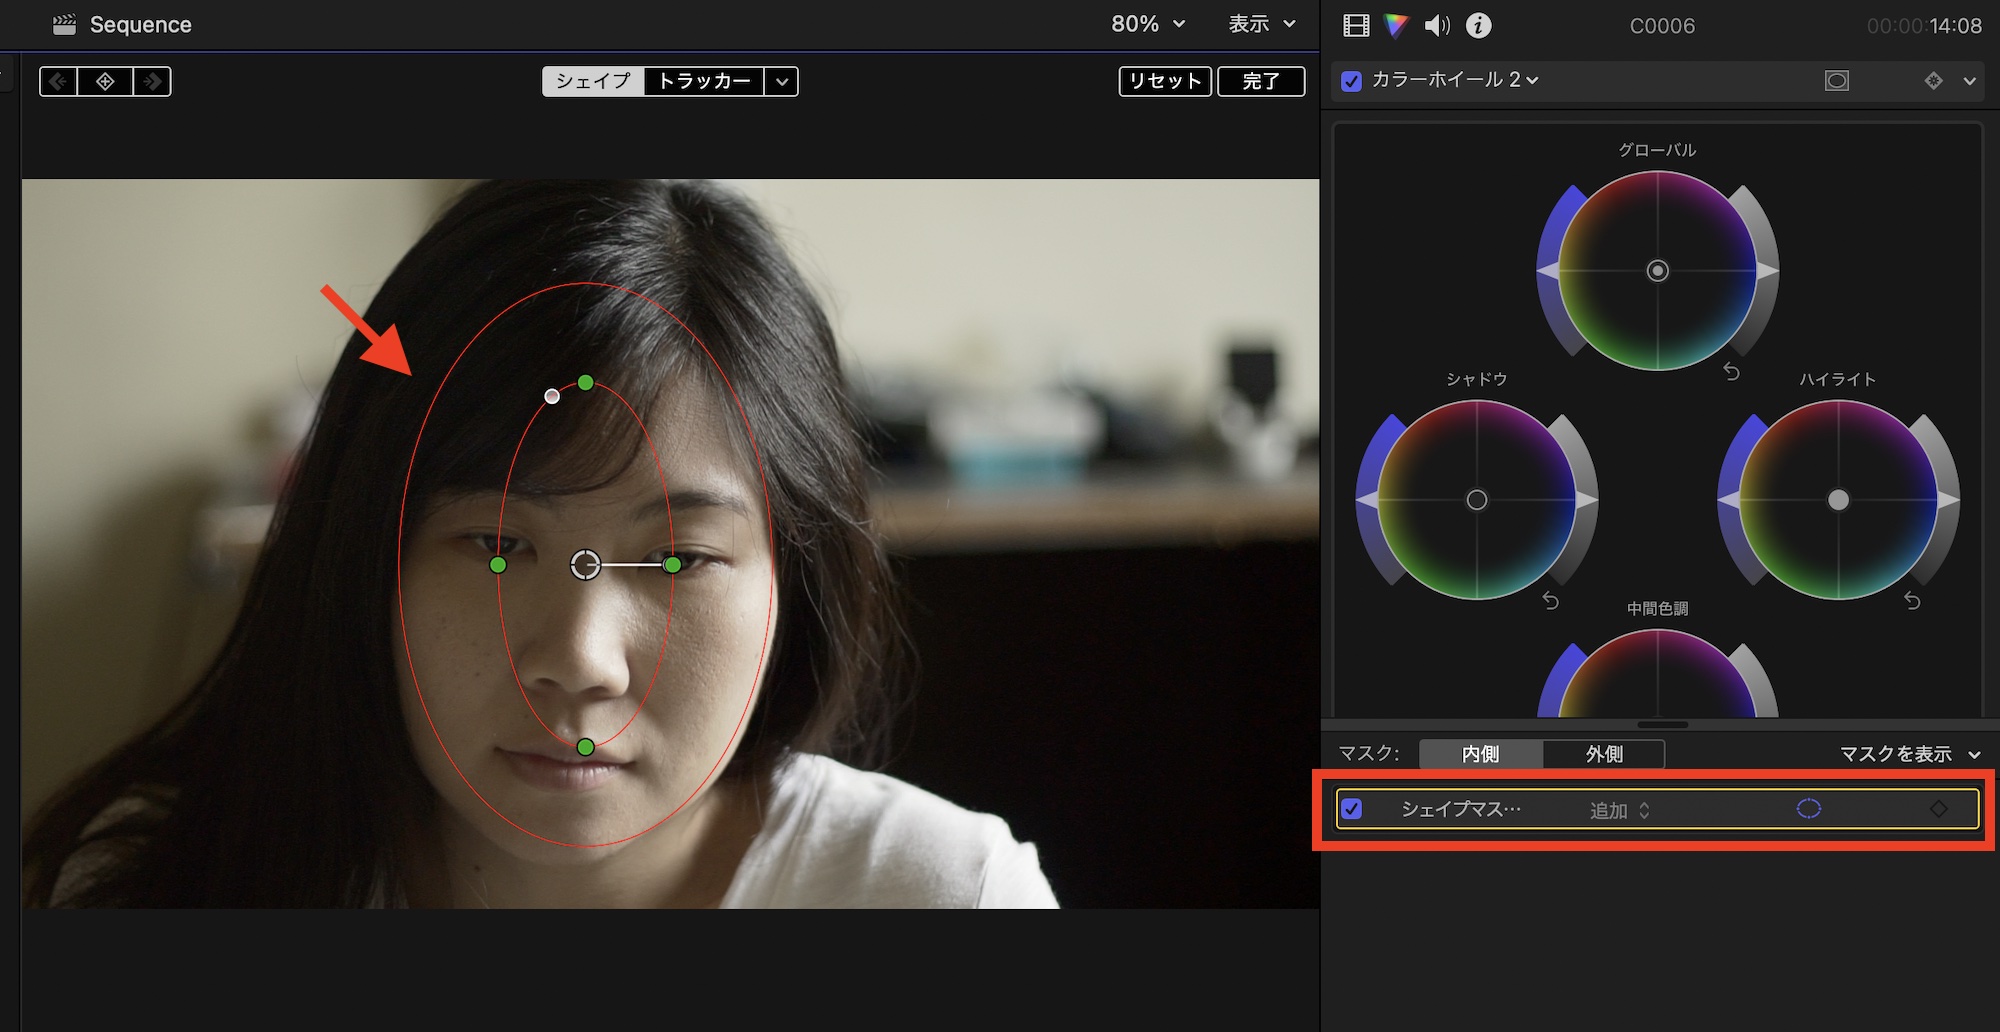Viewport: 2000px width, 1032px height.
Task: Click mask icon beside カラーホイール 2
Action: click(x=1836, y=81)
